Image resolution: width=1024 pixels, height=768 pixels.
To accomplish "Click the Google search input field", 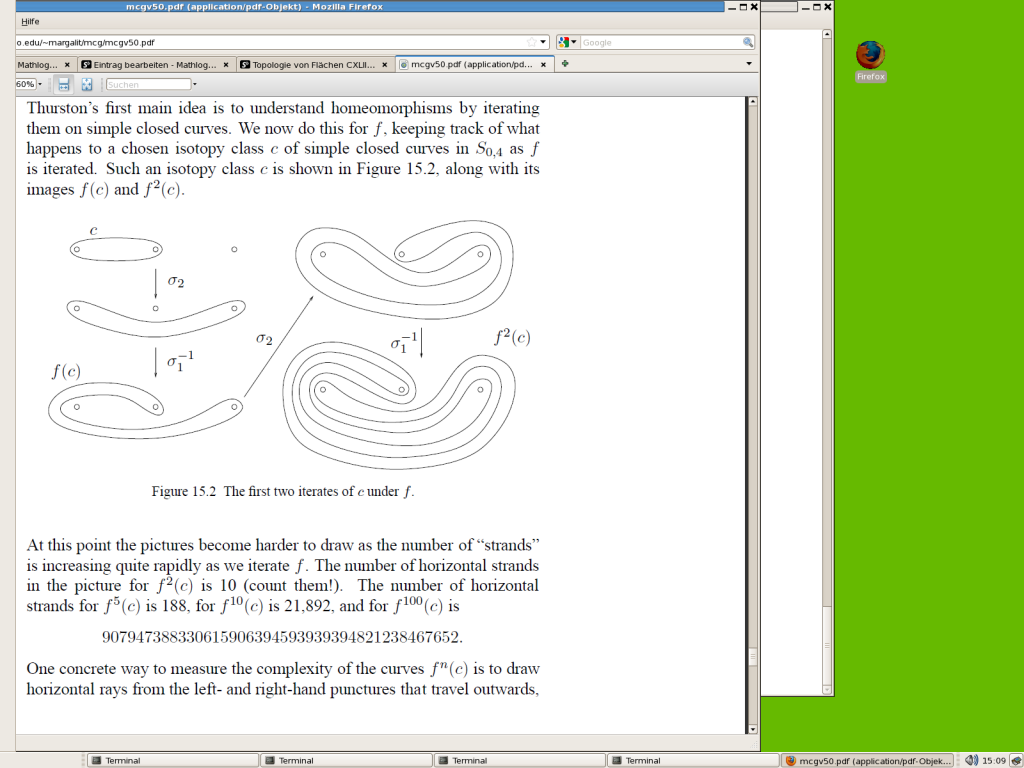I will pyautogui.click(x=660, y=43).
